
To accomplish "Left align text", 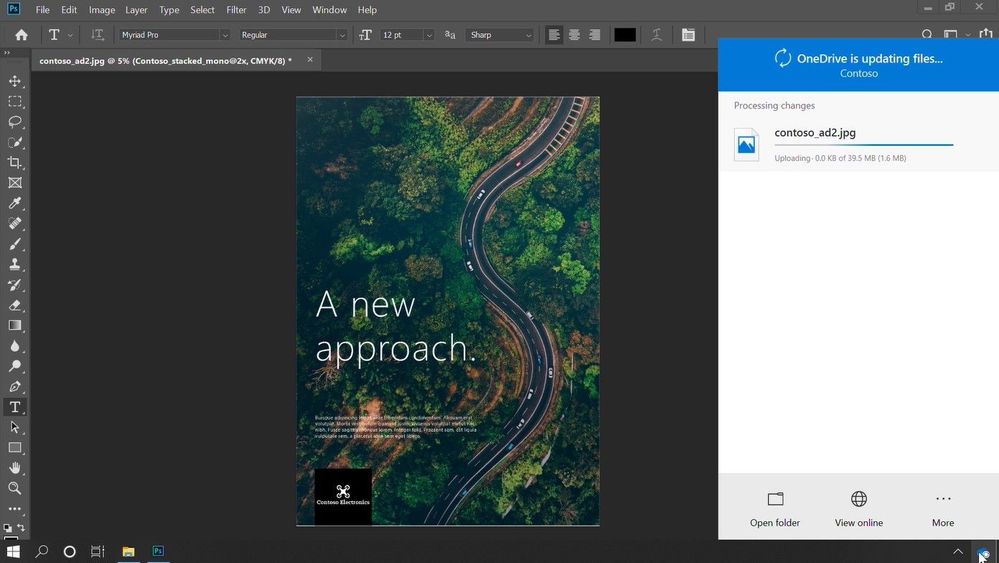I will coord(554,35).
